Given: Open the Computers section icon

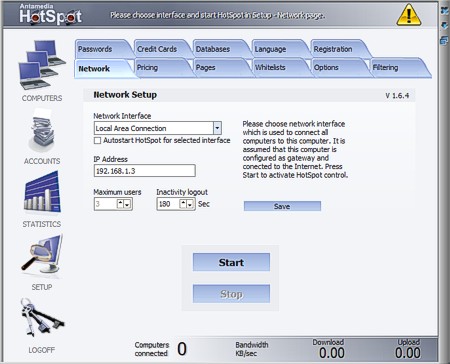Looking at the screenshot, I should pyautogui.click(x=42, y=65).
